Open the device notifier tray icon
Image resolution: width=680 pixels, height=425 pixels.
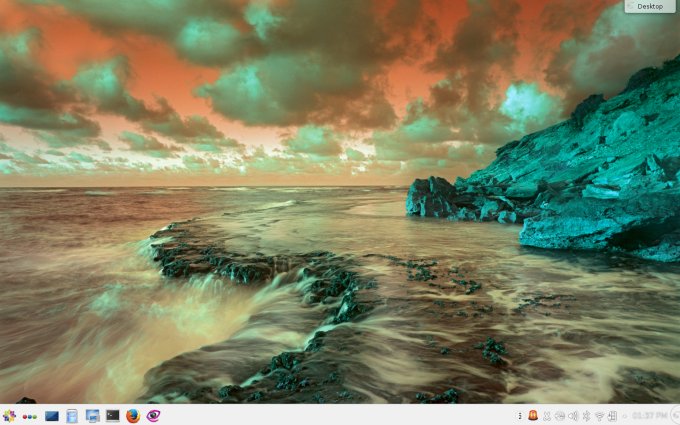point(612,416)
